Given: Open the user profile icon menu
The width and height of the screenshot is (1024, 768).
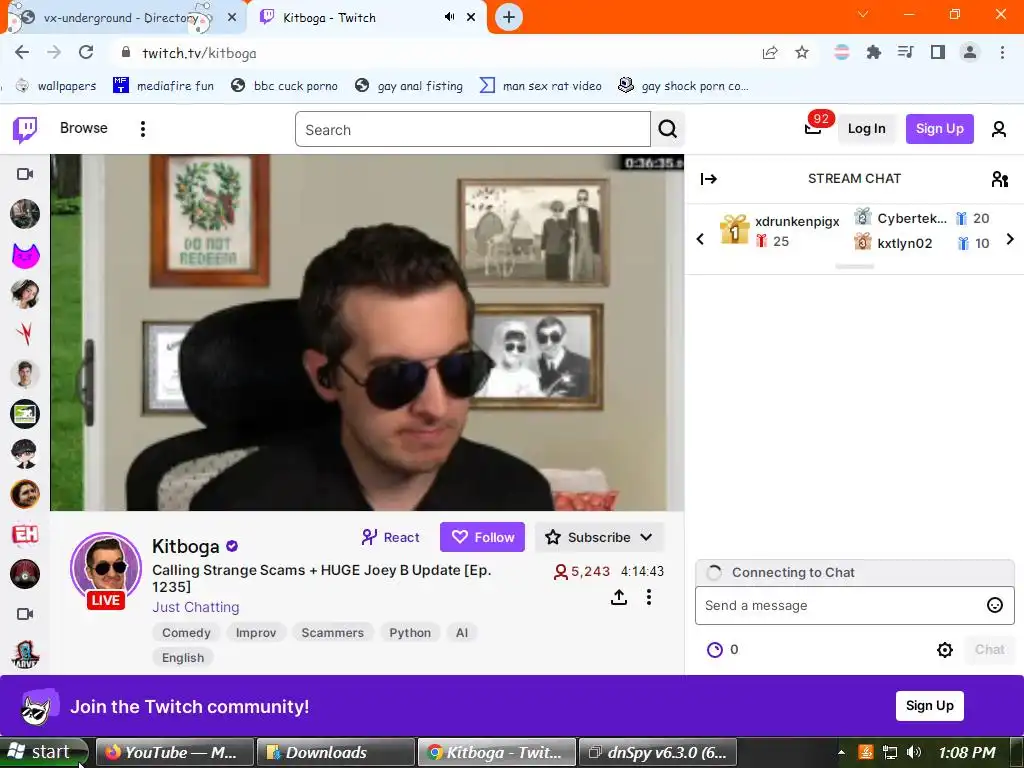Looking at the screenshot, I should tap(999, 129).
